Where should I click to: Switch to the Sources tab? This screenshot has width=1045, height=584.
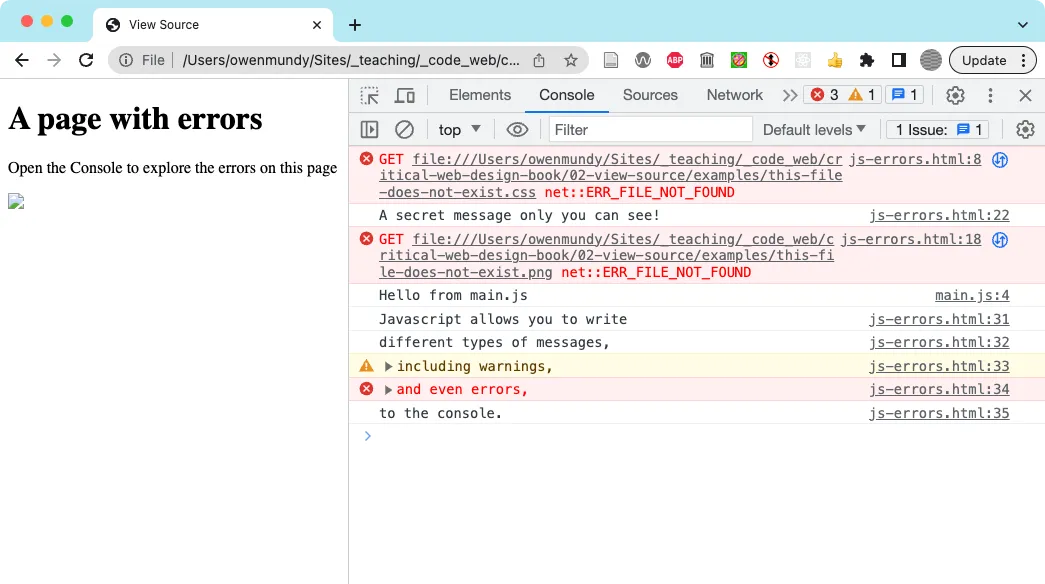pyautogui.click(x=650, y=95)
